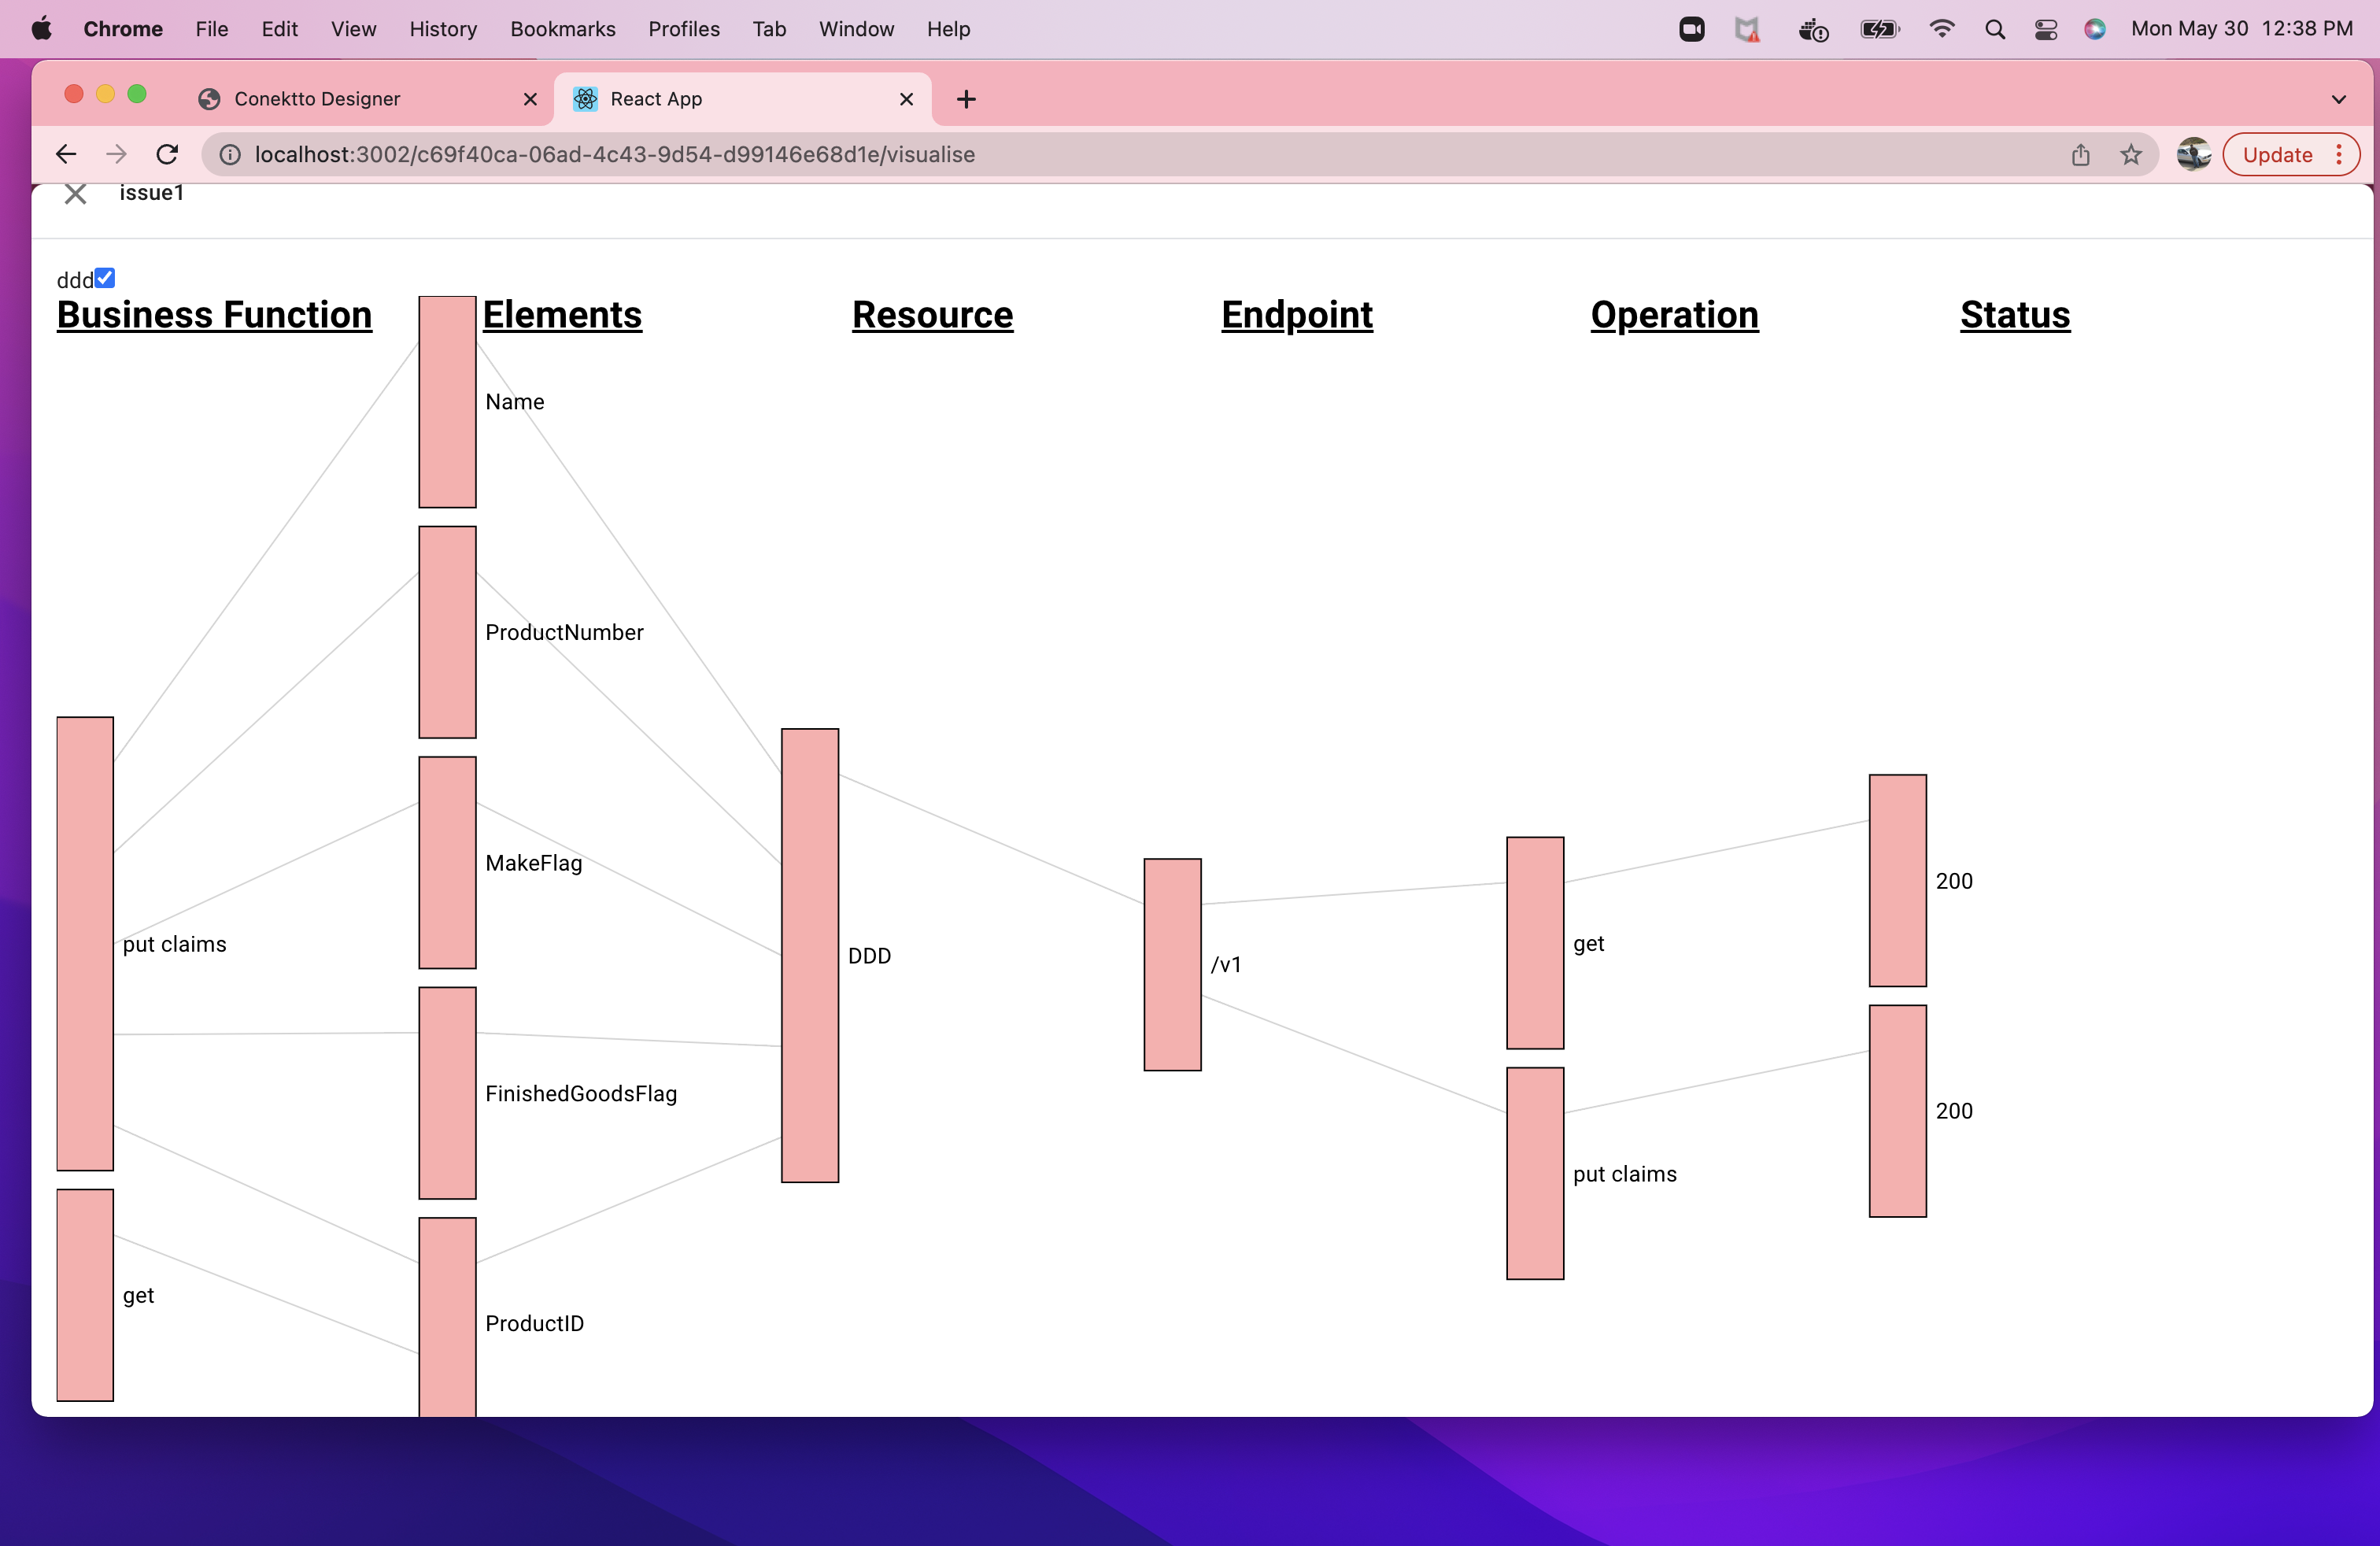
Task: Click the Update button
Action: tap(2277, 154)
